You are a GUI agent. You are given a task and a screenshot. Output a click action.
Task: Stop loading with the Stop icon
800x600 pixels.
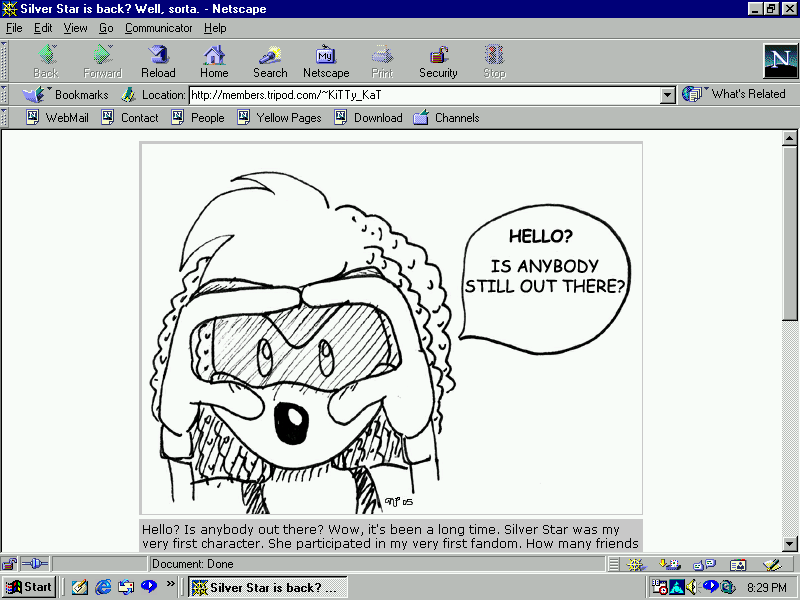[494, 61]
